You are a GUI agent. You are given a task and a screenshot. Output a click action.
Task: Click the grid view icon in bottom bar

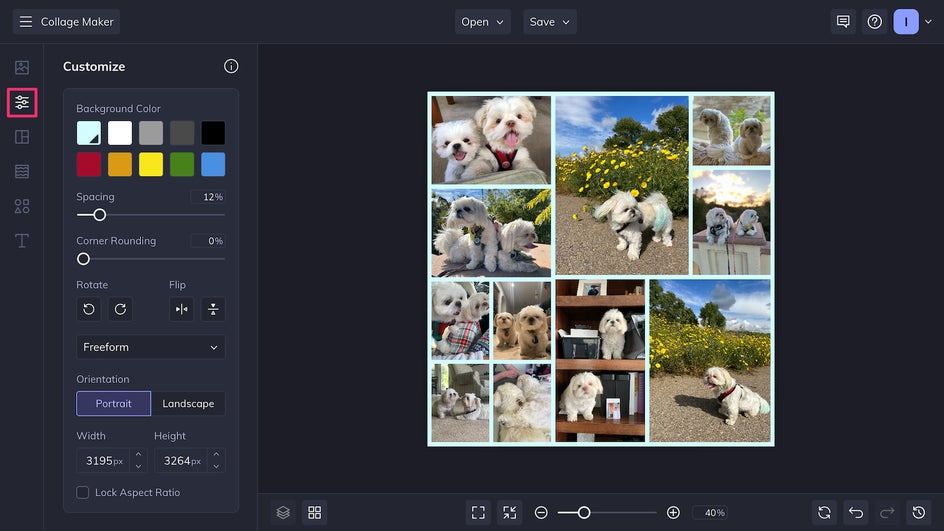pyautogui.click(x=314, y=512)
